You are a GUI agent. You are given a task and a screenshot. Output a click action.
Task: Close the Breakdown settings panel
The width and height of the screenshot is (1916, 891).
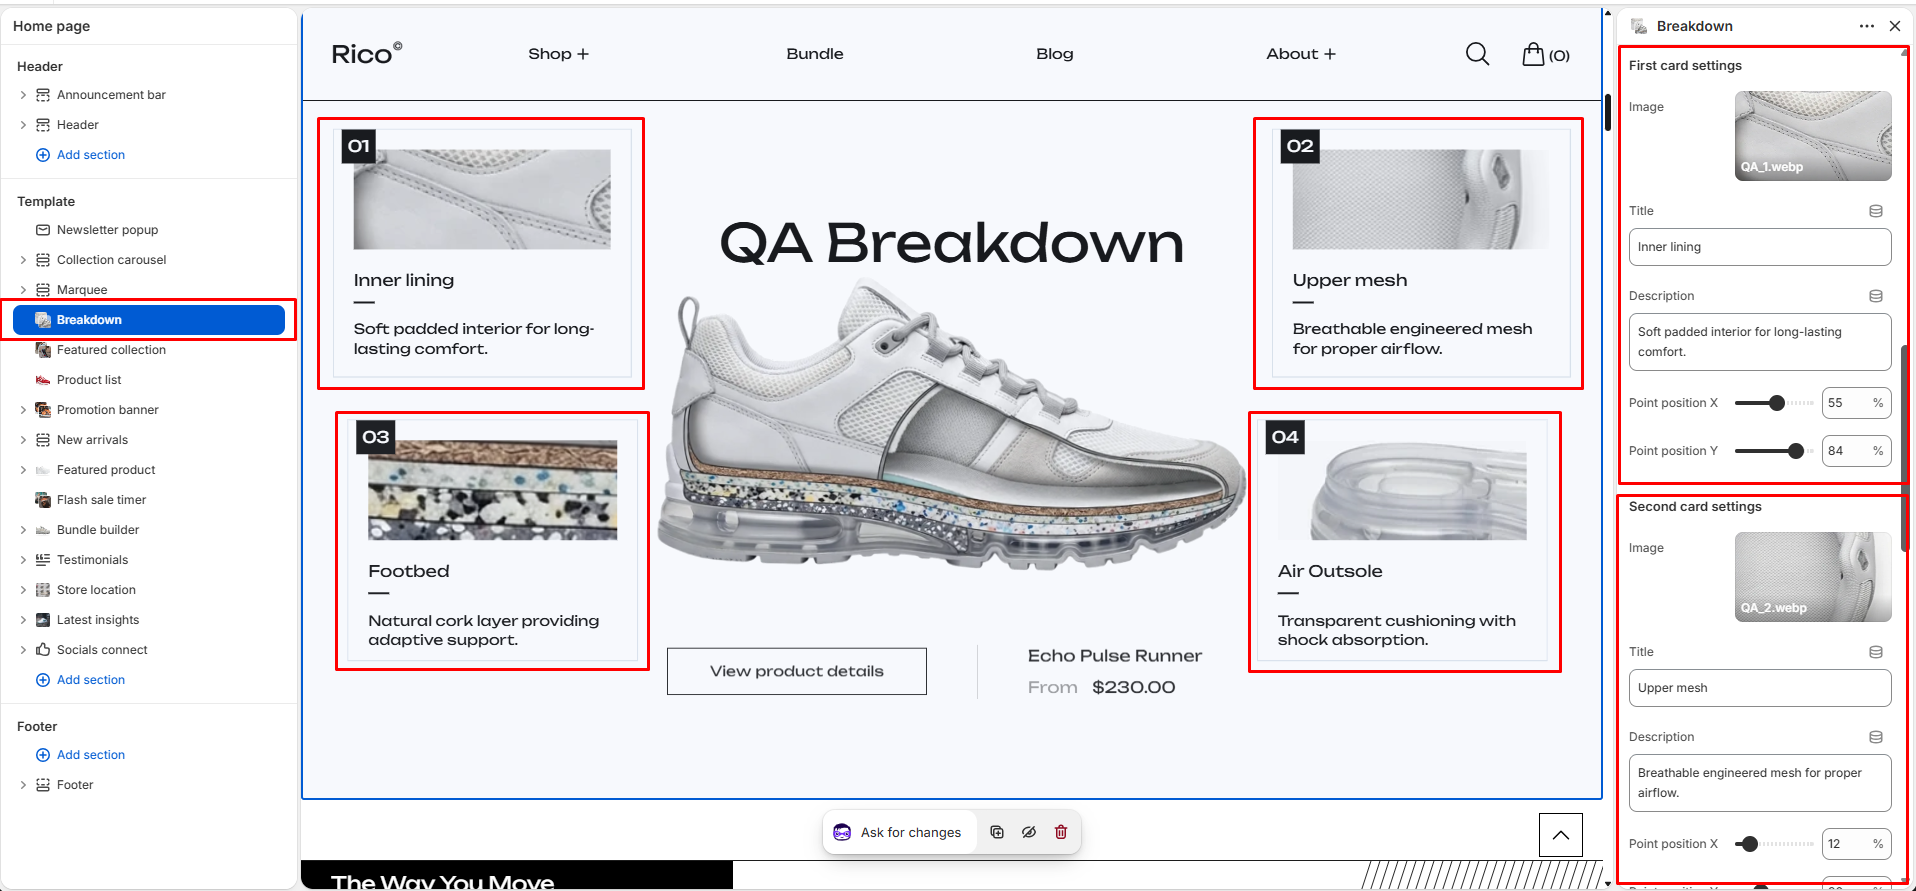click(x=1895, y=26)
